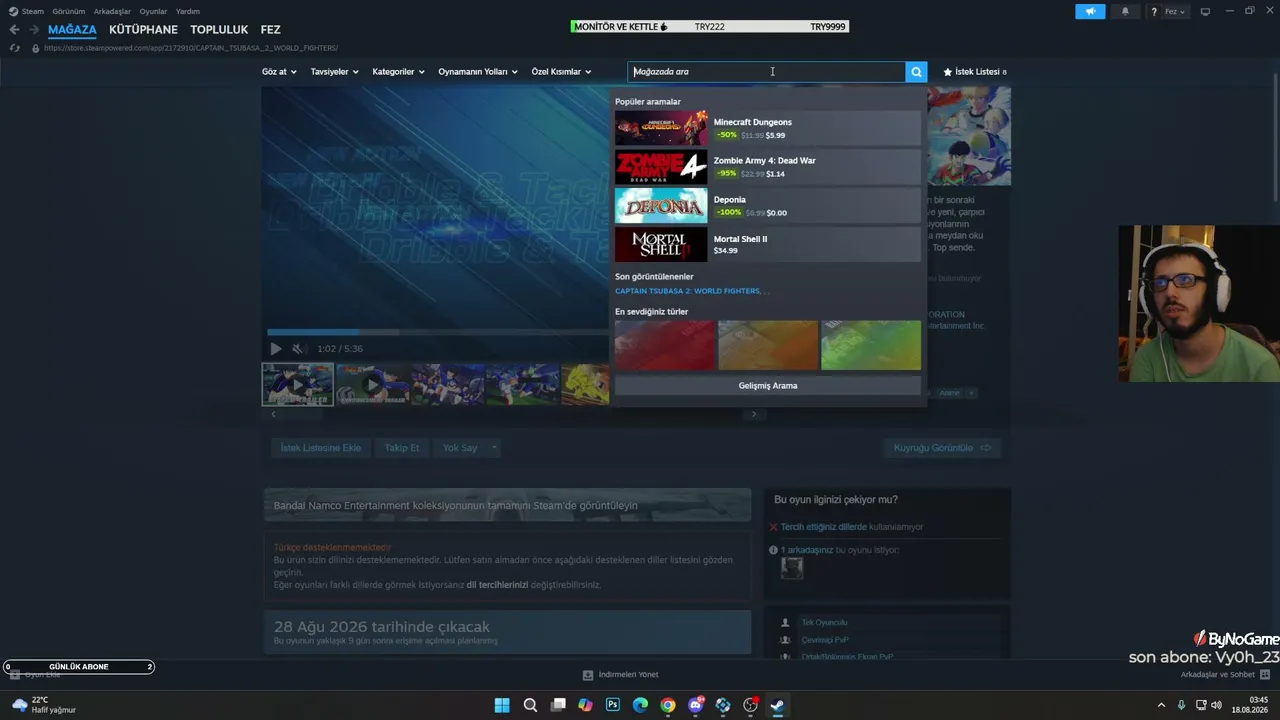Click the store URL address bar
Image resolution: width=1280 pixels, height=720 pixels.
point(191,48)
